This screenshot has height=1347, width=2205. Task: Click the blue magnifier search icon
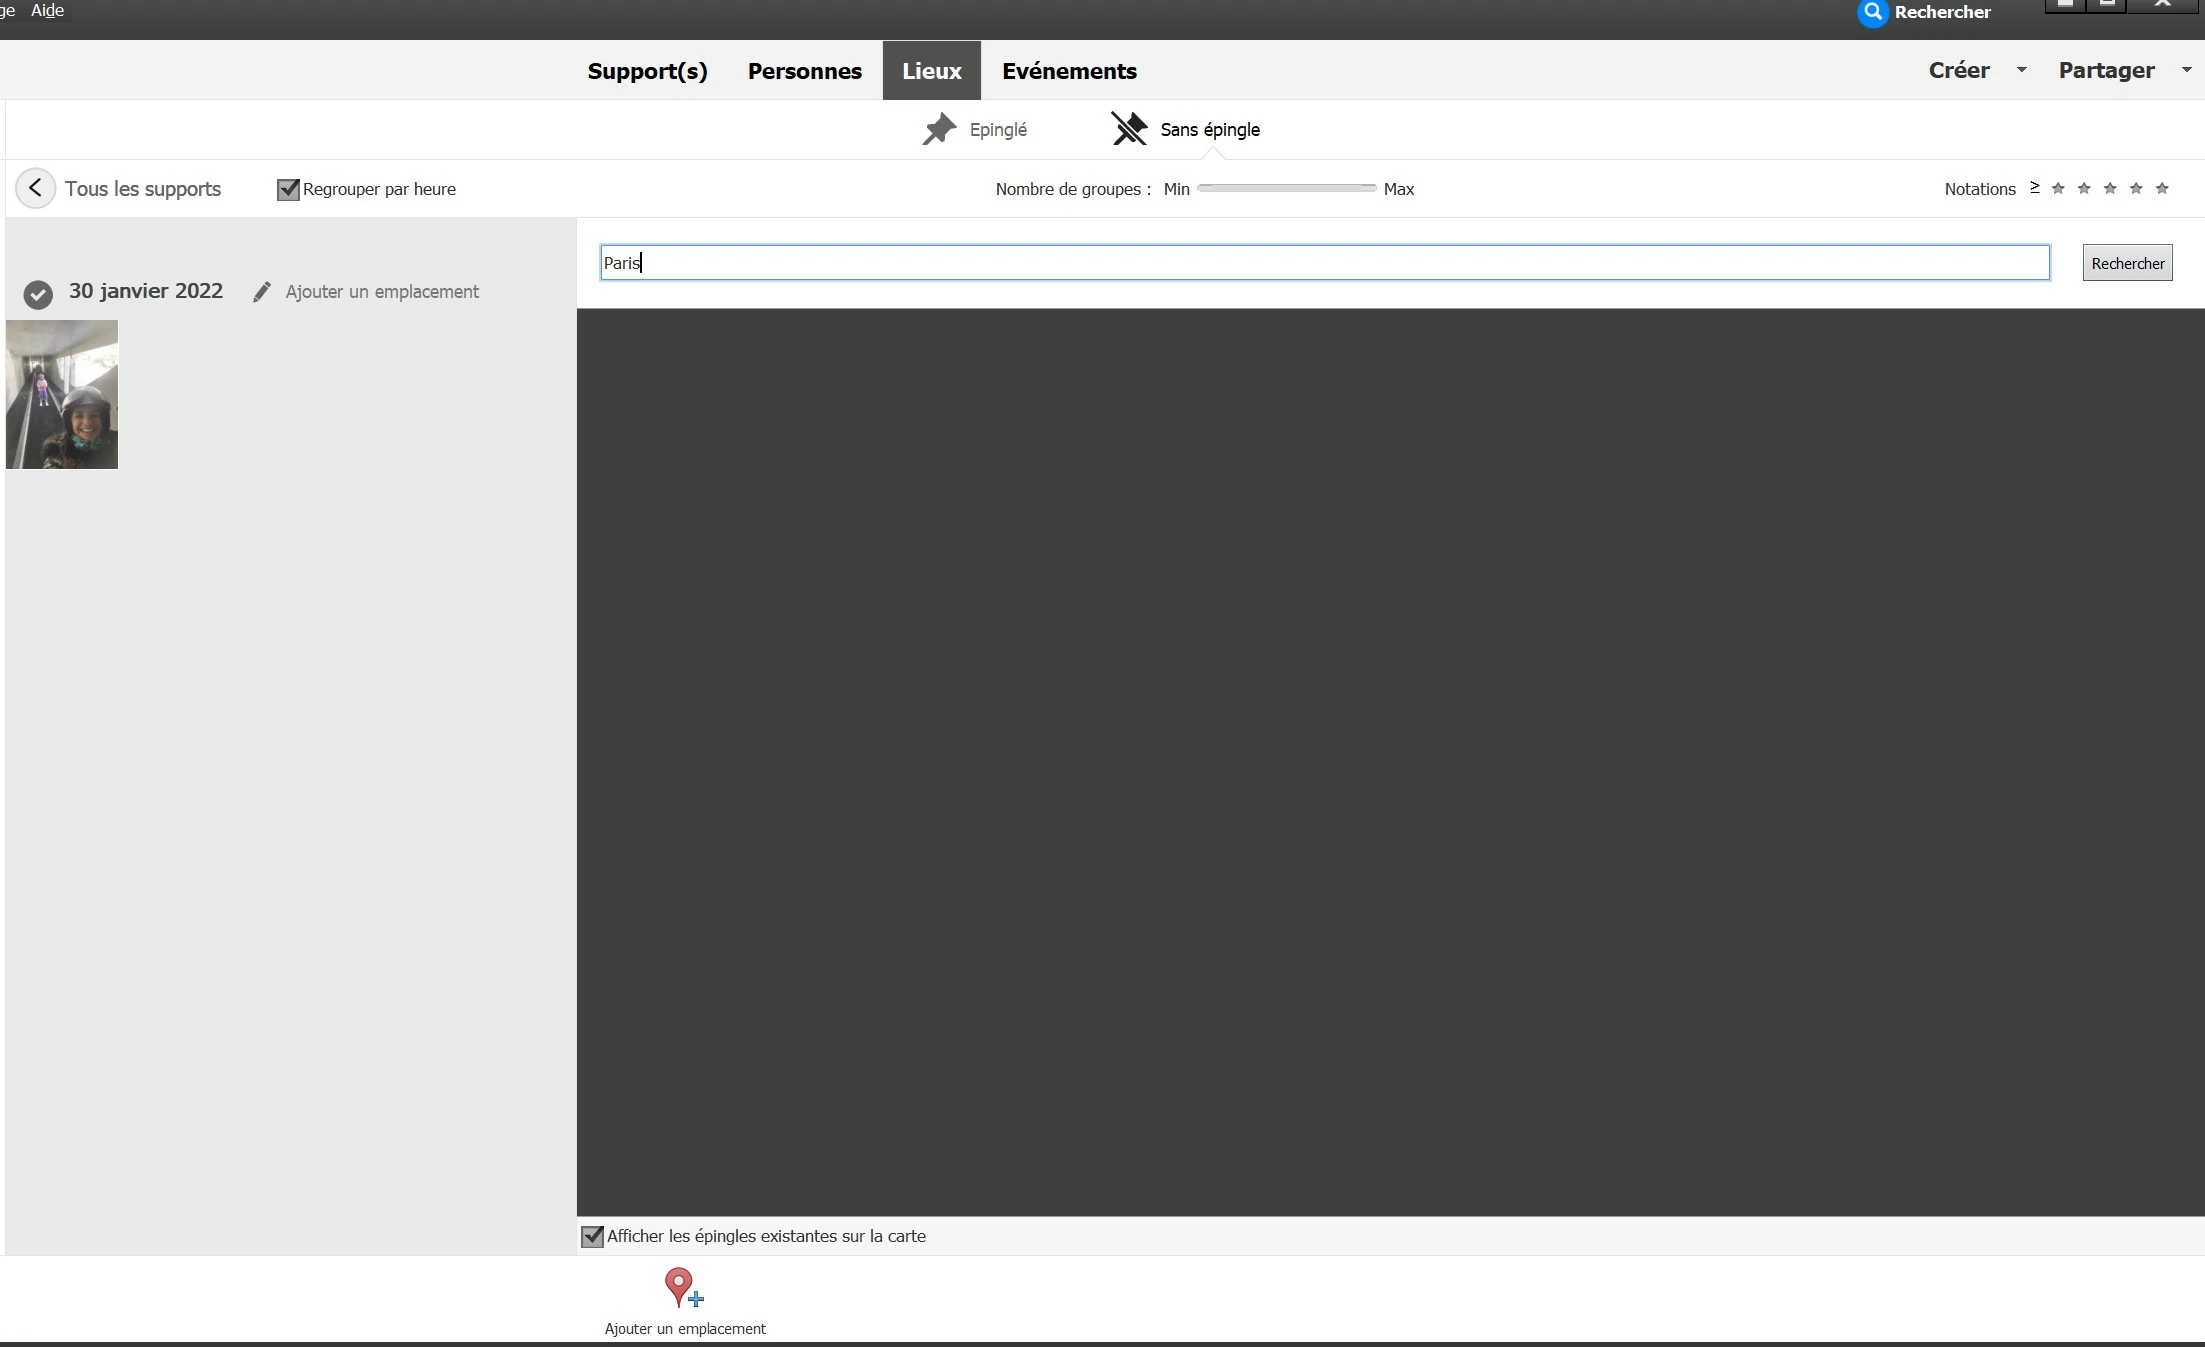coord(1872,13)
